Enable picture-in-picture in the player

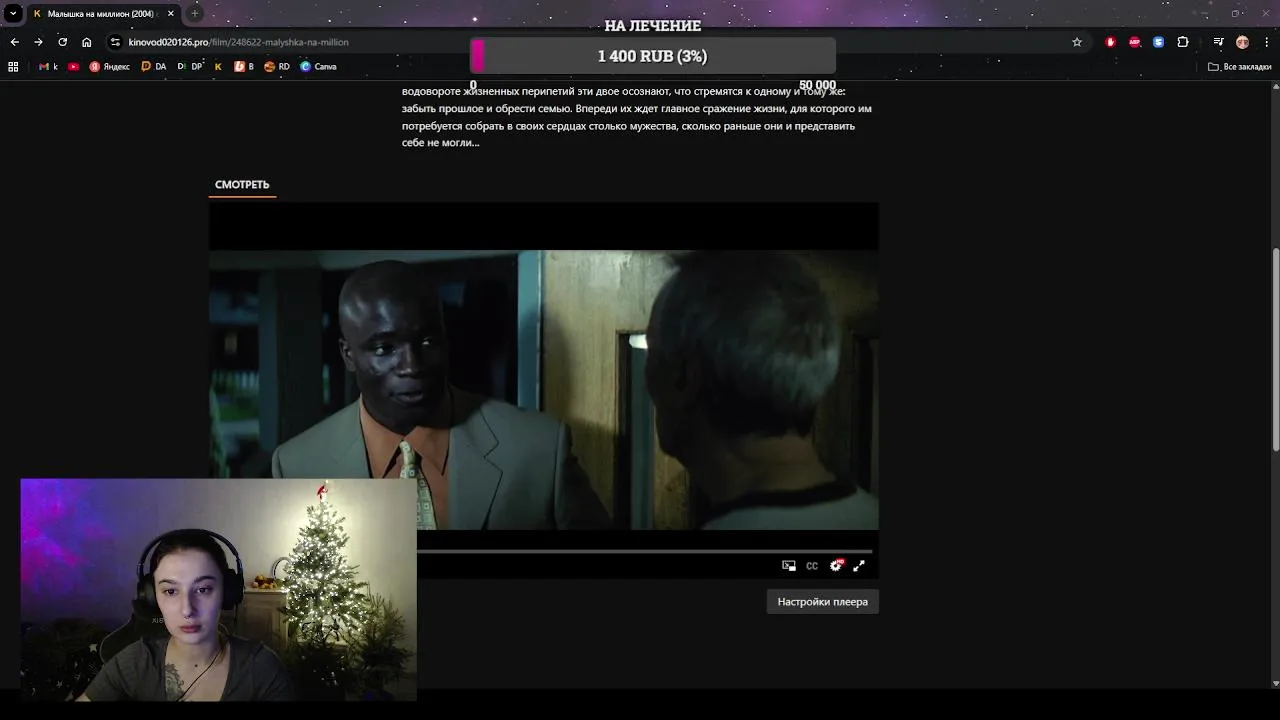coord(789,566)
